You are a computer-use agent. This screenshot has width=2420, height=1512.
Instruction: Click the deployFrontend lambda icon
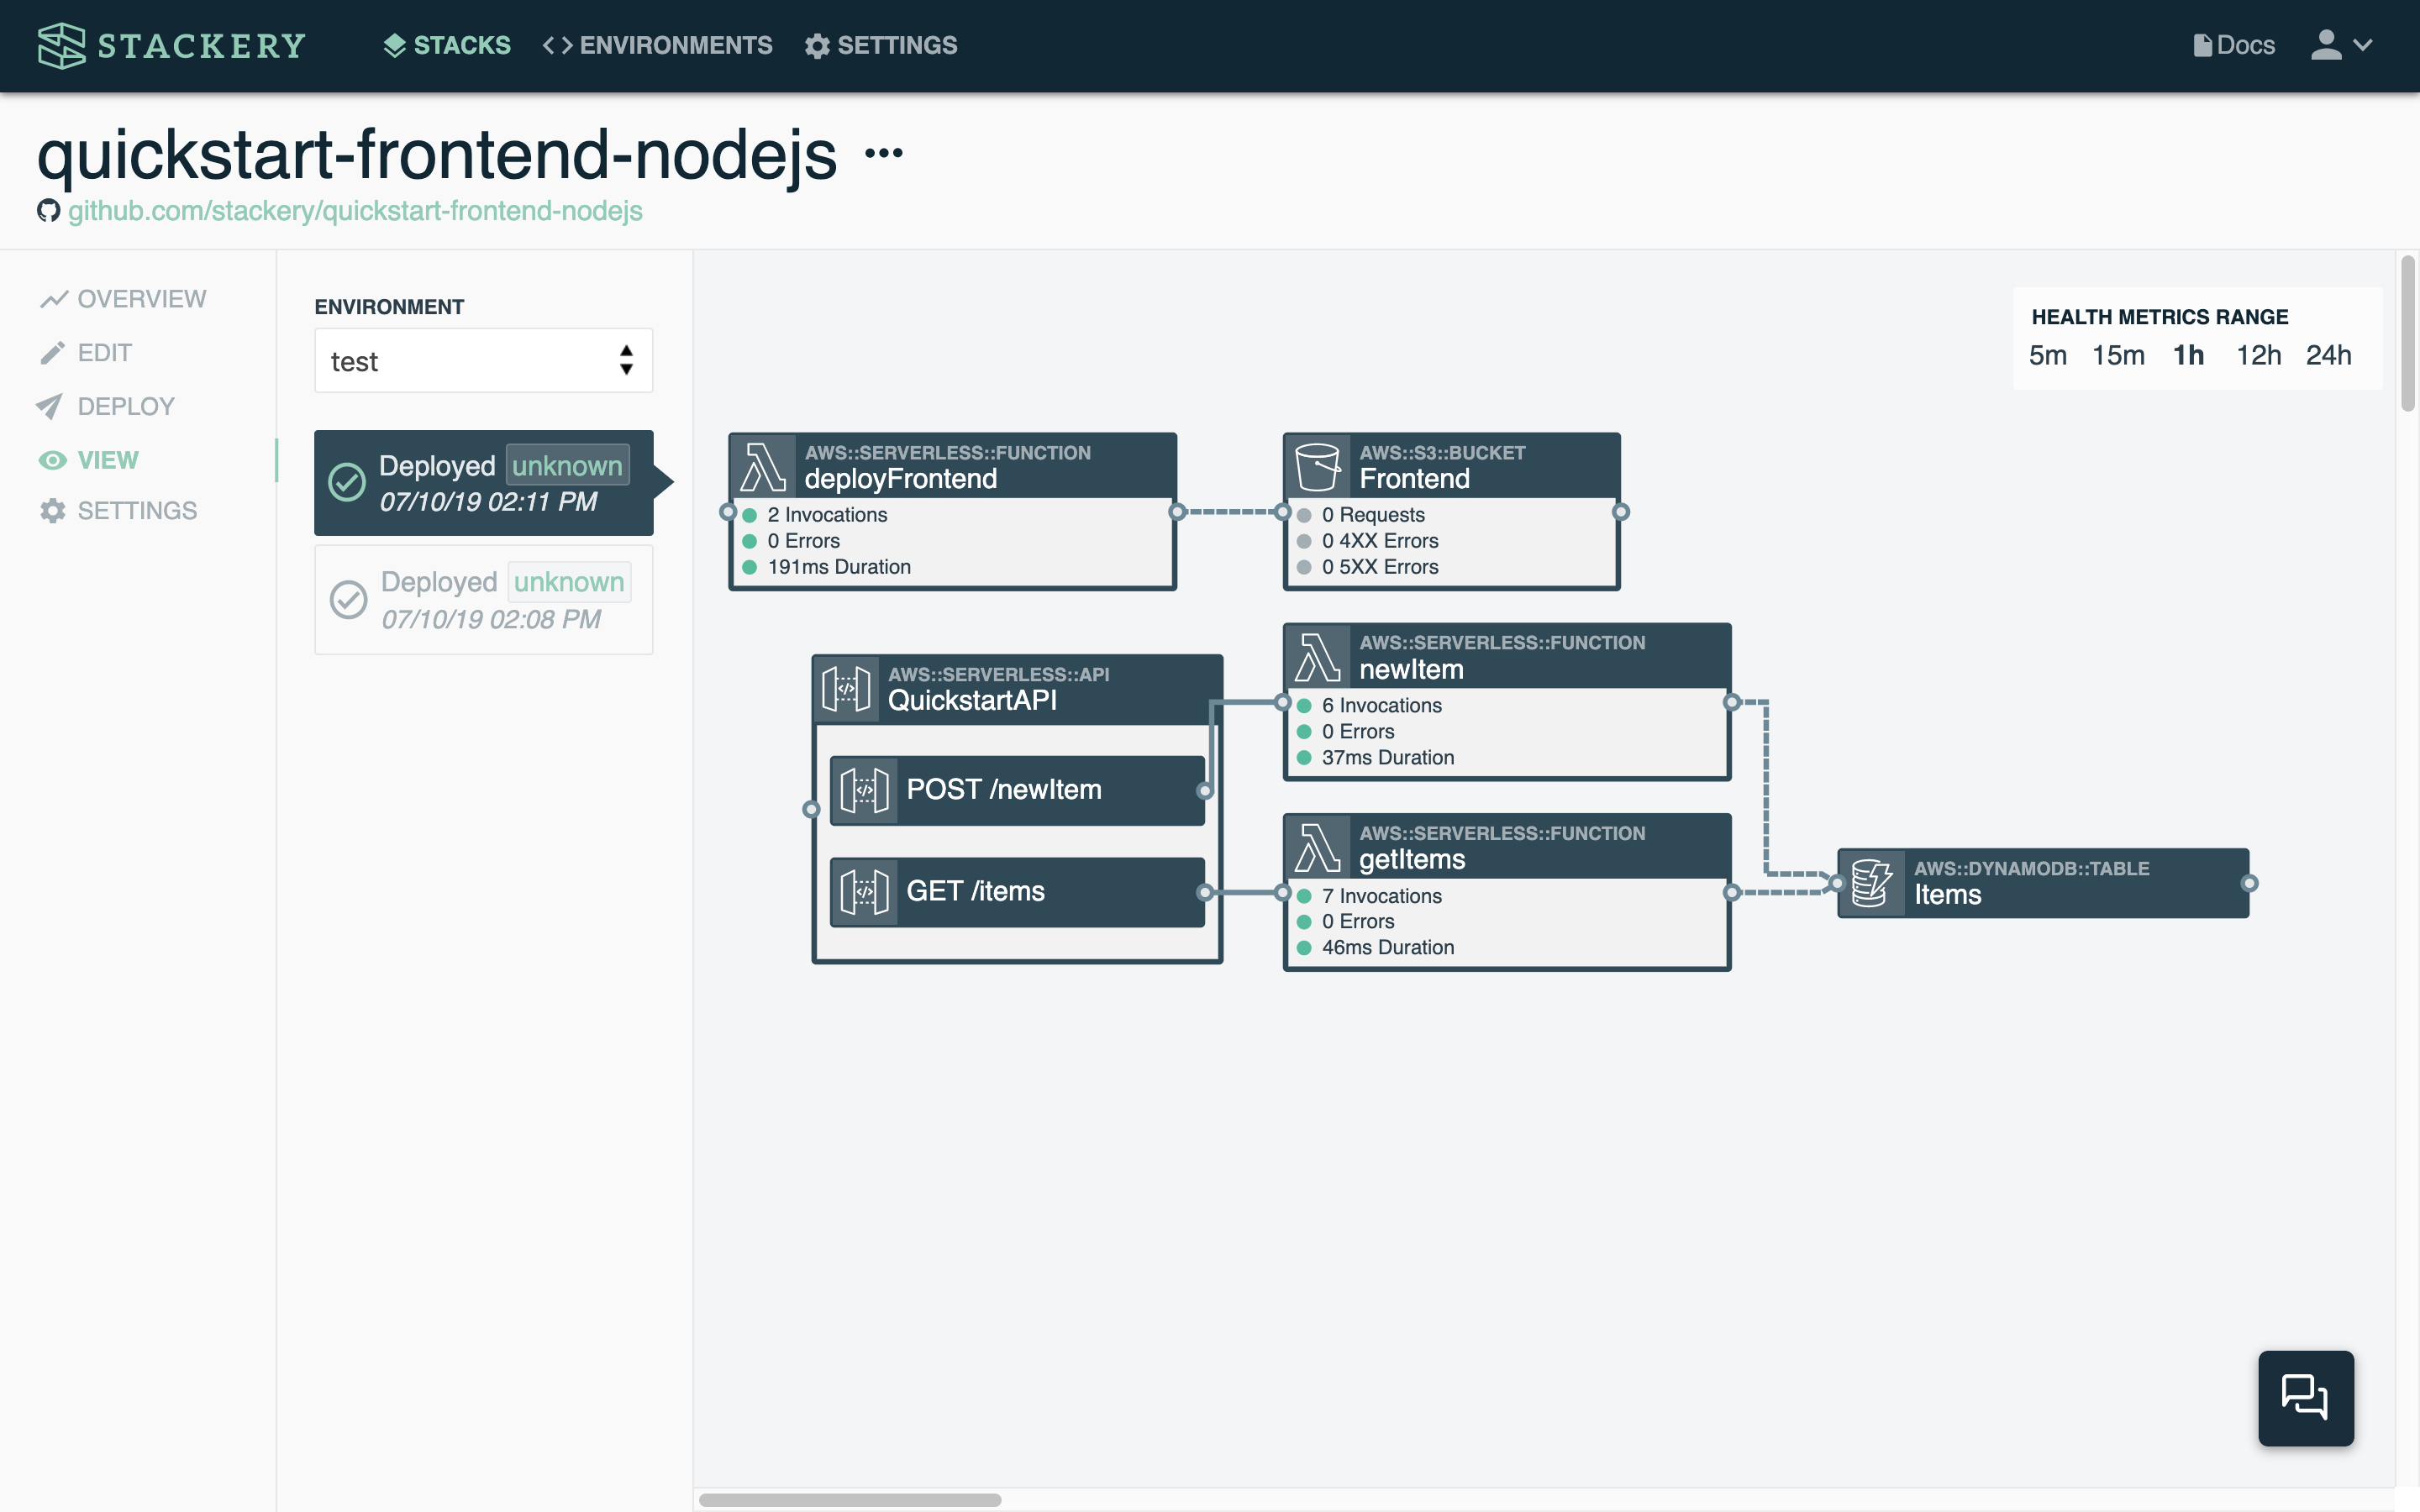(763, 467)
